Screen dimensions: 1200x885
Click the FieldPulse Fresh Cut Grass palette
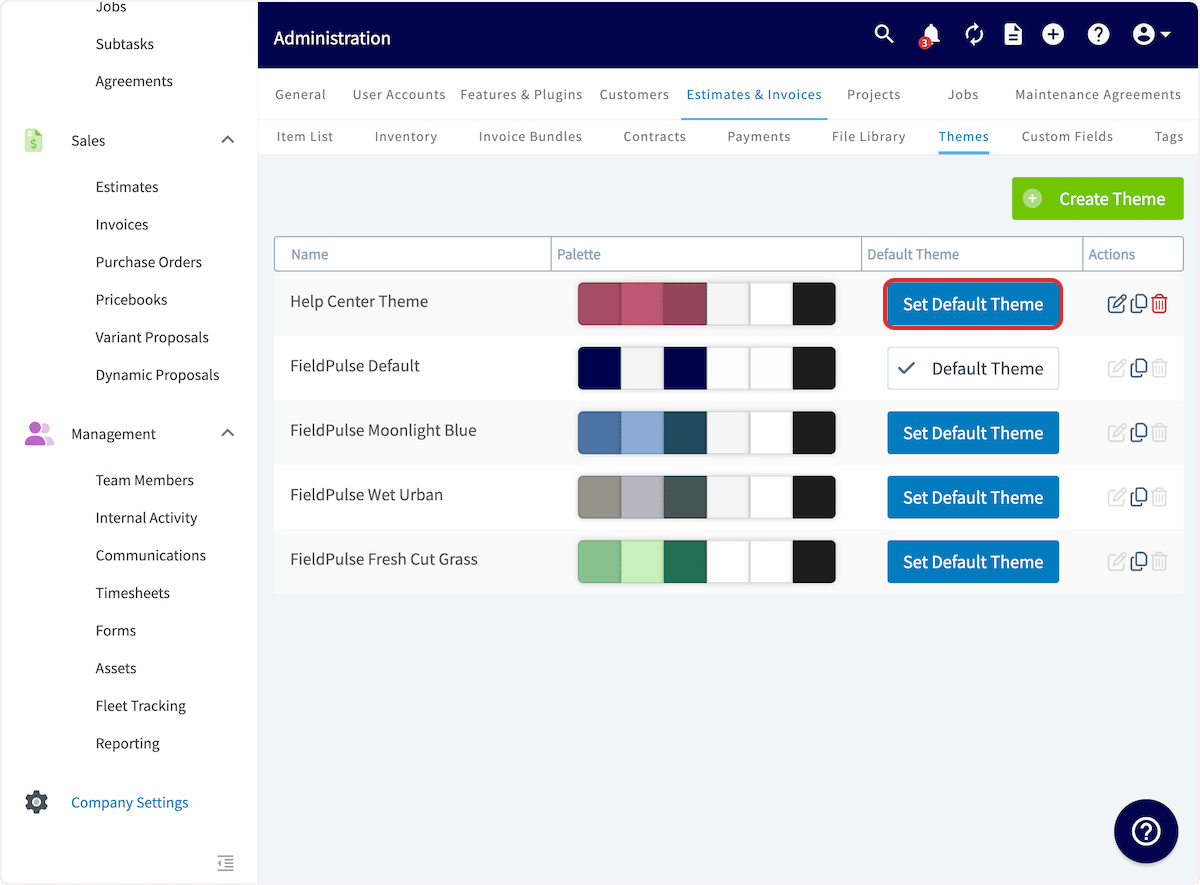pos(706,562)
